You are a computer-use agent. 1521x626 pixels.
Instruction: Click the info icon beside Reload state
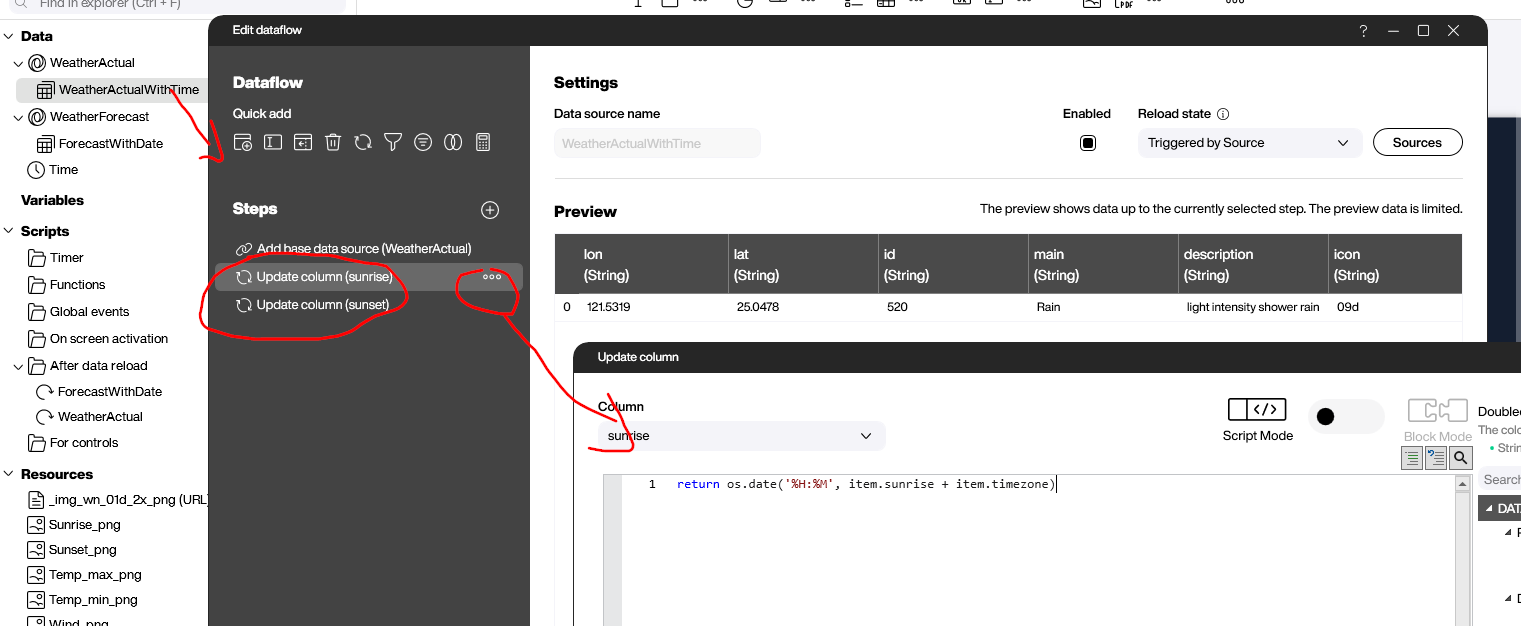tap(1223, 114)
